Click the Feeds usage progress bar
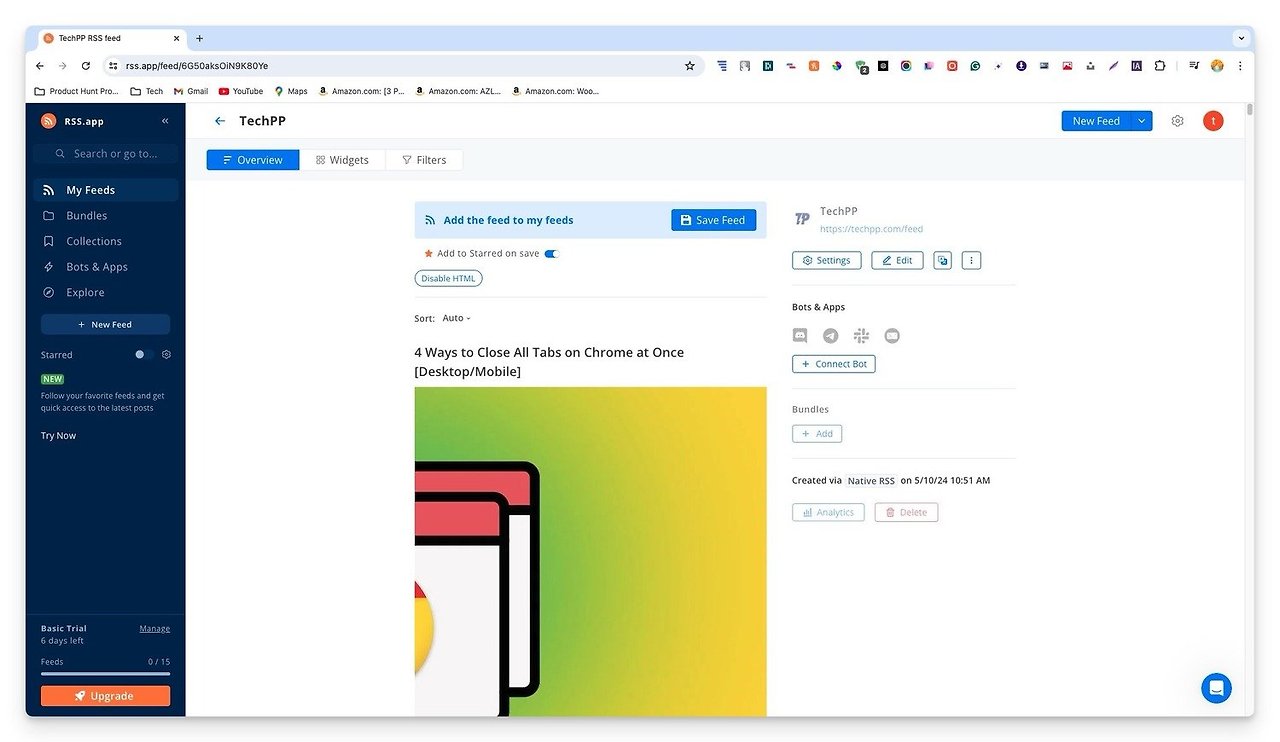1280x742 pixels. pos(105,674)
